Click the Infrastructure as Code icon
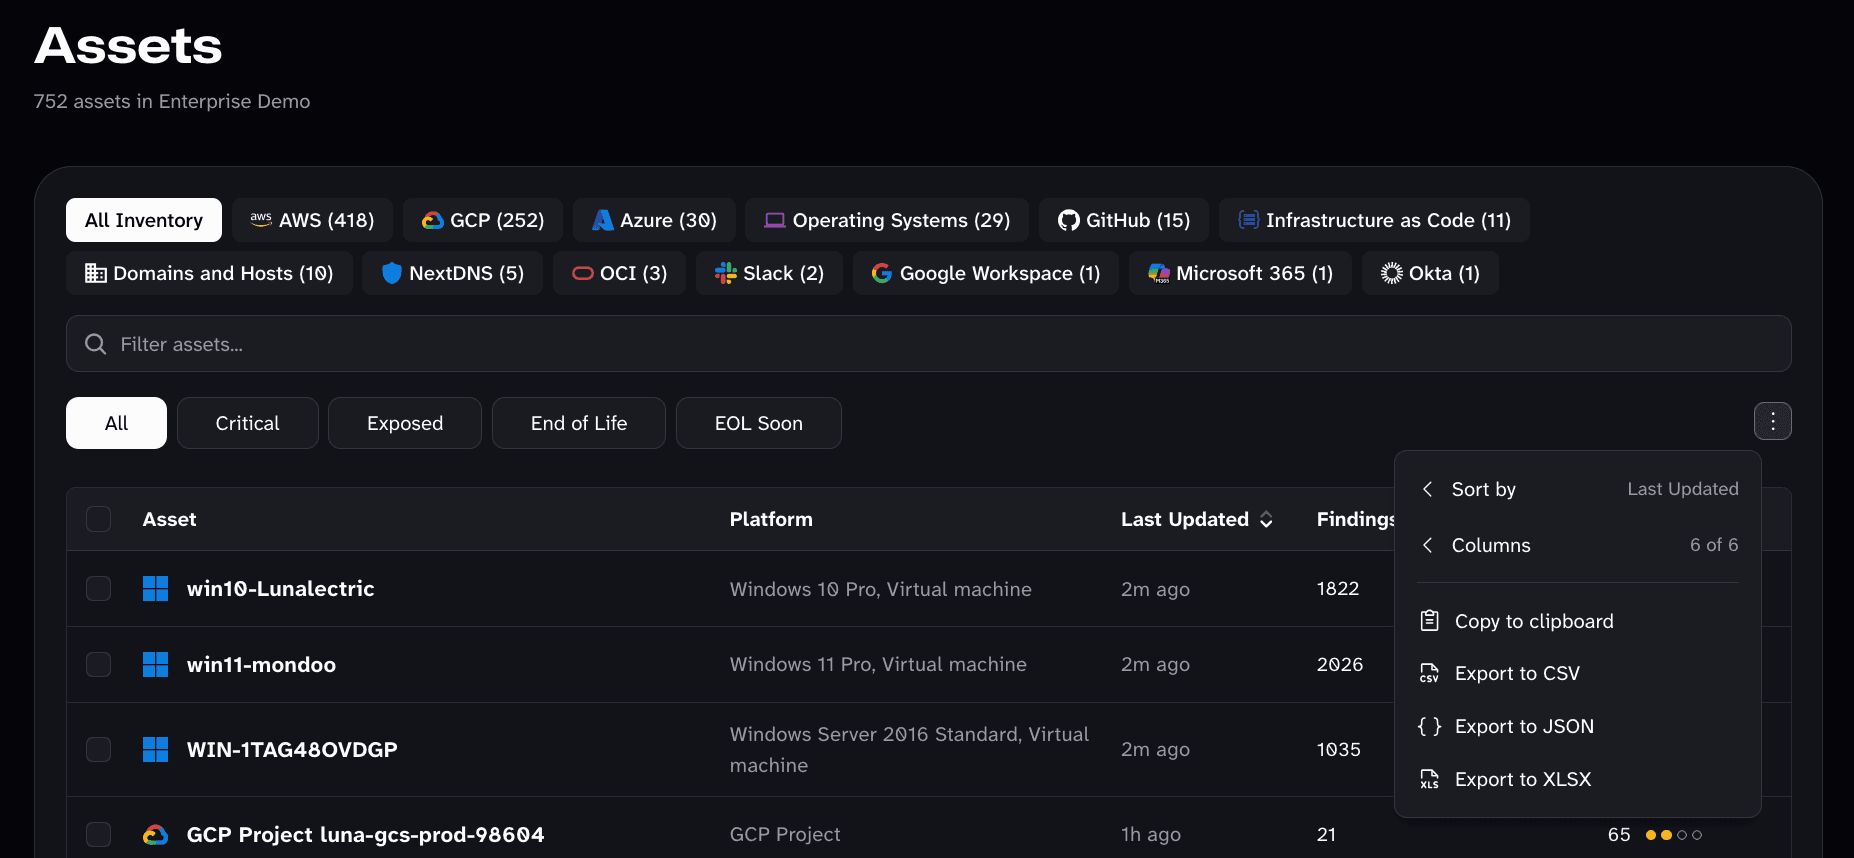1854x858 pixels. [x=1249, y=220]
